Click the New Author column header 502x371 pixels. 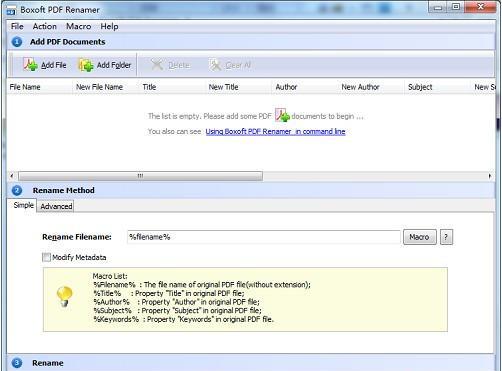click(x=371, y=87)
